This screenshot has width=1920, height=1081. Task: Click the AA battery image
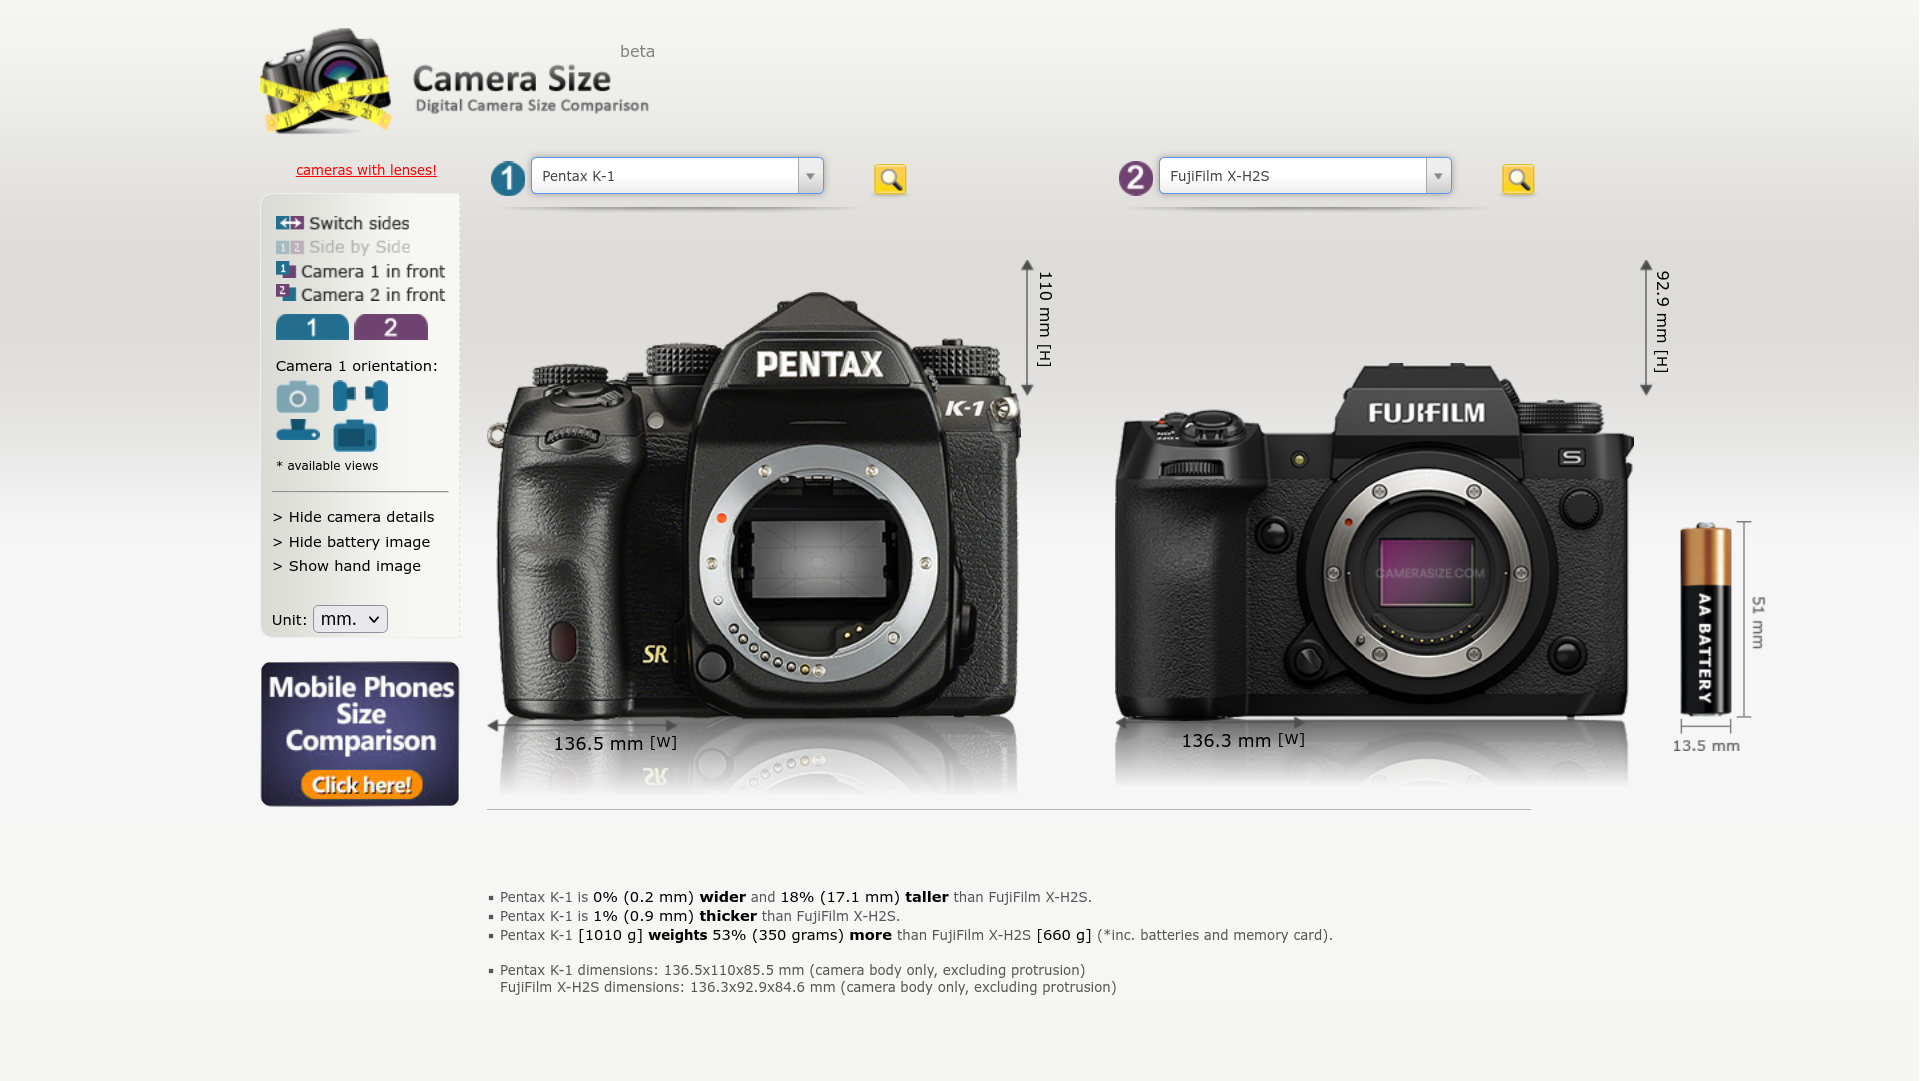pyautogui.click(x=1706, y=620)
